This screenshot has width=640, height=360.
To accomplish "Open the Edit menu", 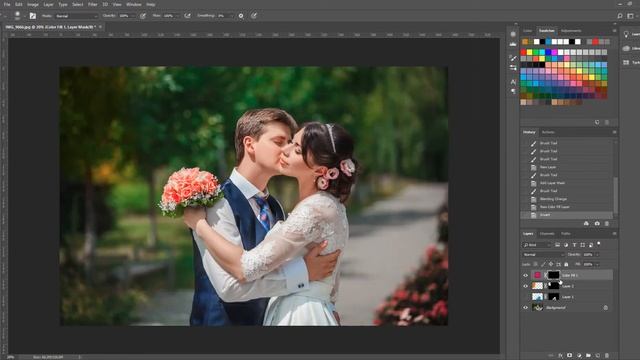I will (19, 4).
